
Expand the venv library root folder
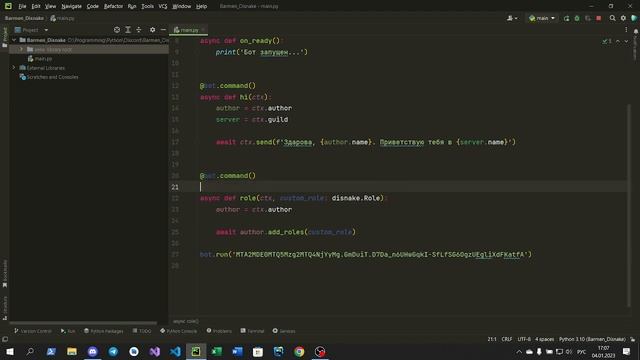point(21,49)
